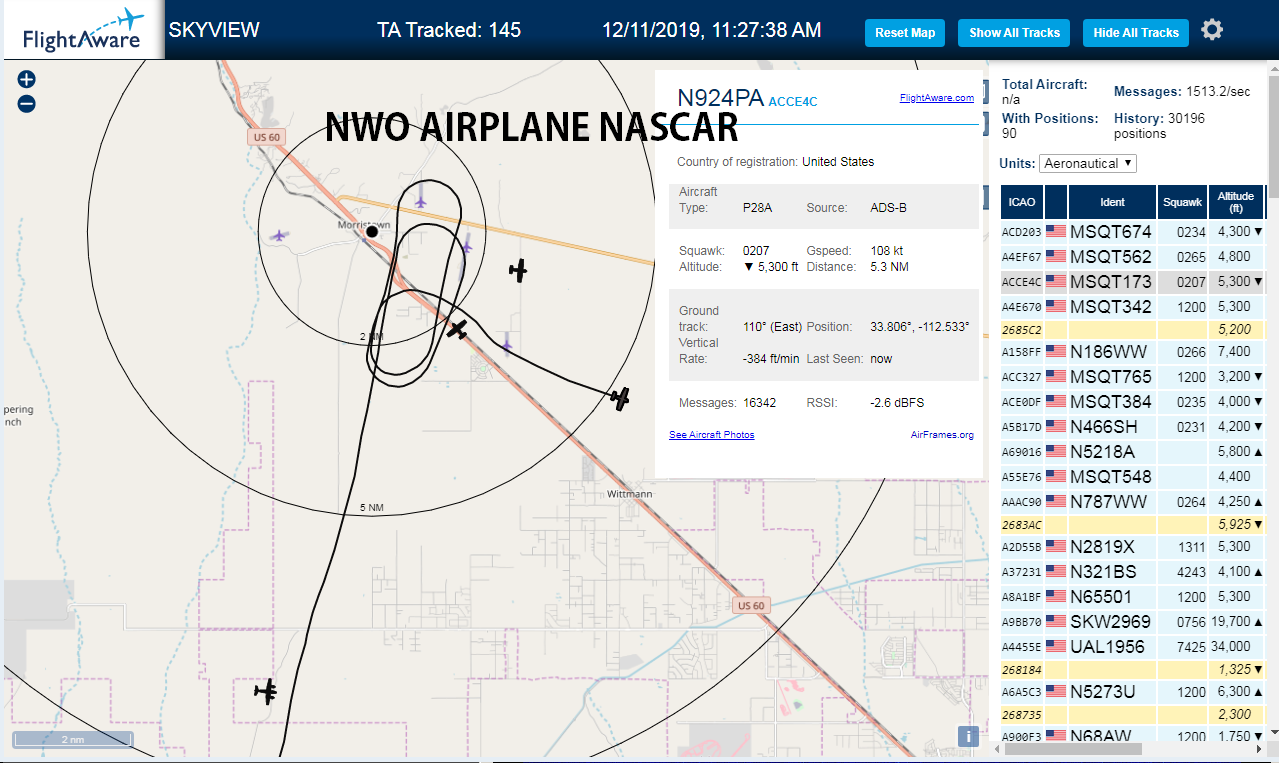The image size is (1279, 763).
Task: Select the 268735 row
Action: [1133, 715]
